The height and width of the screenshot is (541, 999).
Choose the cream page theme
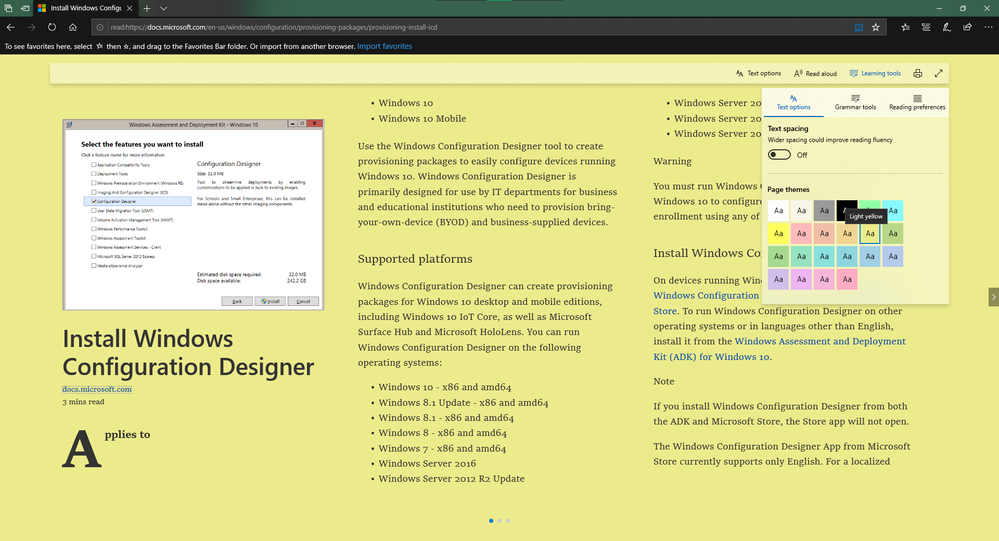coord(801,210)
